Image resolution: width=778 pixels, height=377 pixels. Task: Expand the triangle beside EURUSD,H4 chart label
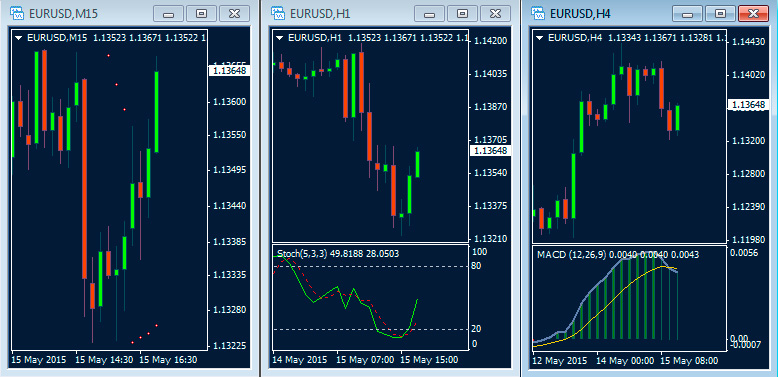click(539, 37)
